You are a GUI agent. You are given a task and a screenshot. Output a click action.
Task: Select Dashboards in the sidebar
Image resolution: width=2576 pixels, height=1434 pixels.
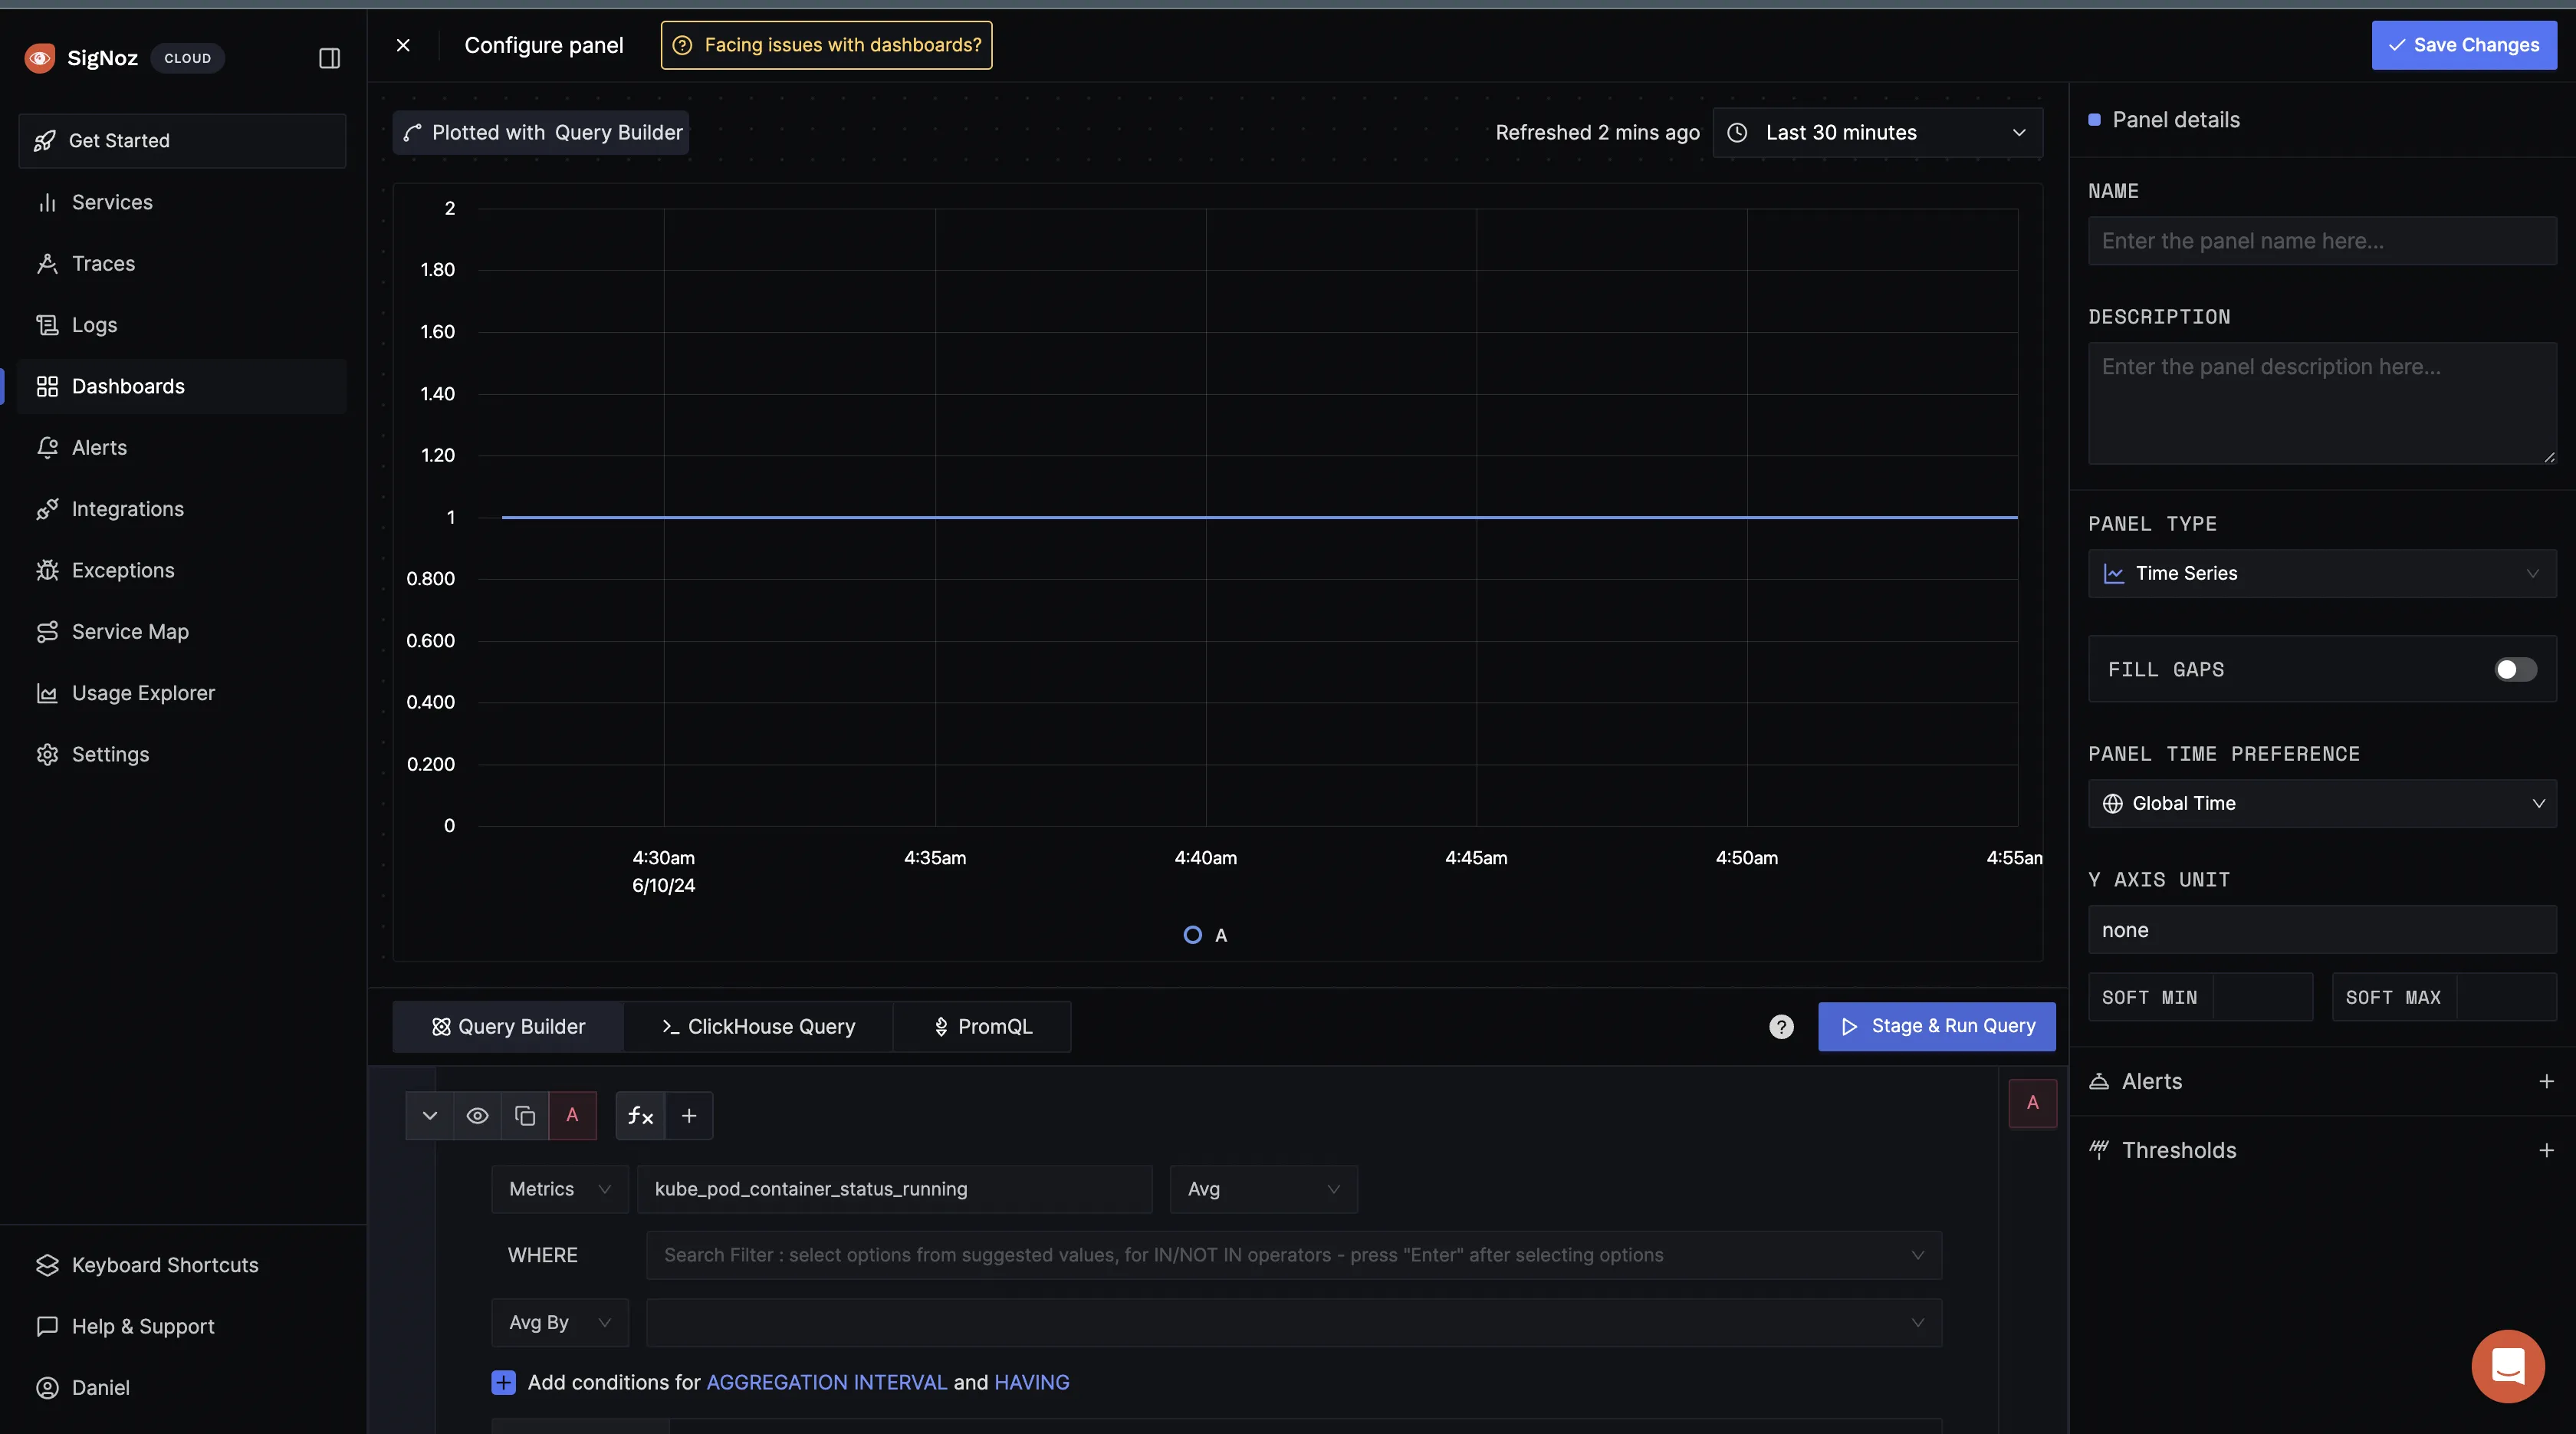tap(182, 386)
